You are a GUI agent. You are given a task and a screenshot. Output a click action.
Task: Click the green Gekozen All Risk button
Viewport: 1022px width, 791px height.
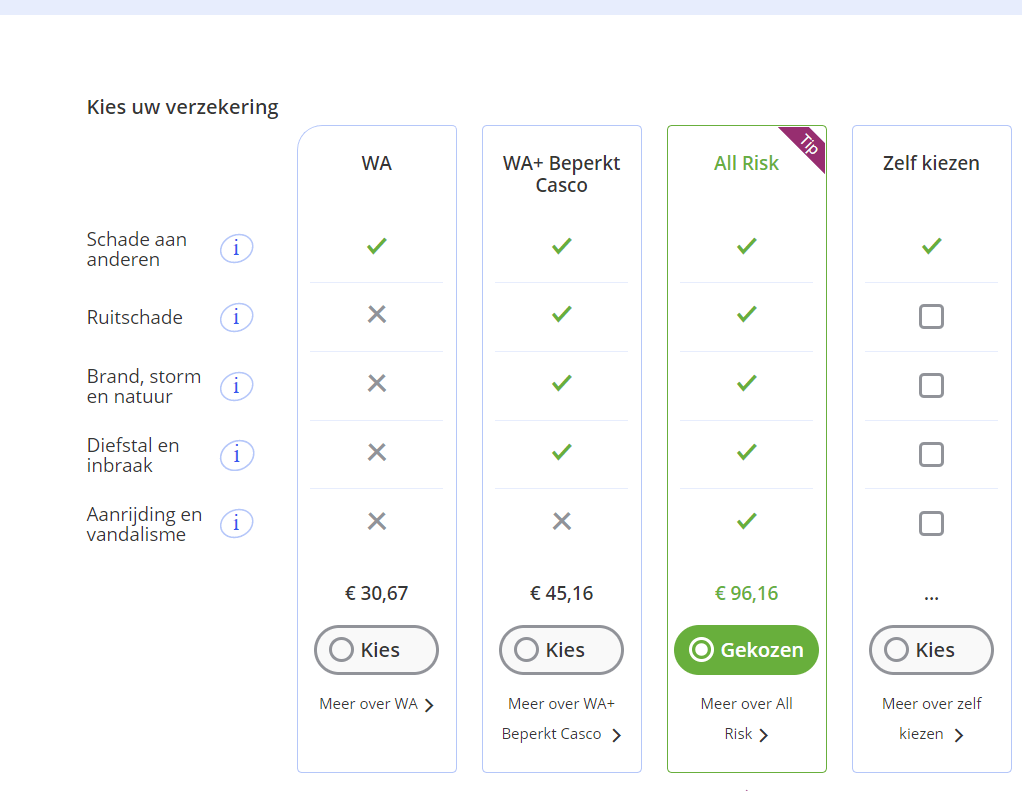(746, 650)
